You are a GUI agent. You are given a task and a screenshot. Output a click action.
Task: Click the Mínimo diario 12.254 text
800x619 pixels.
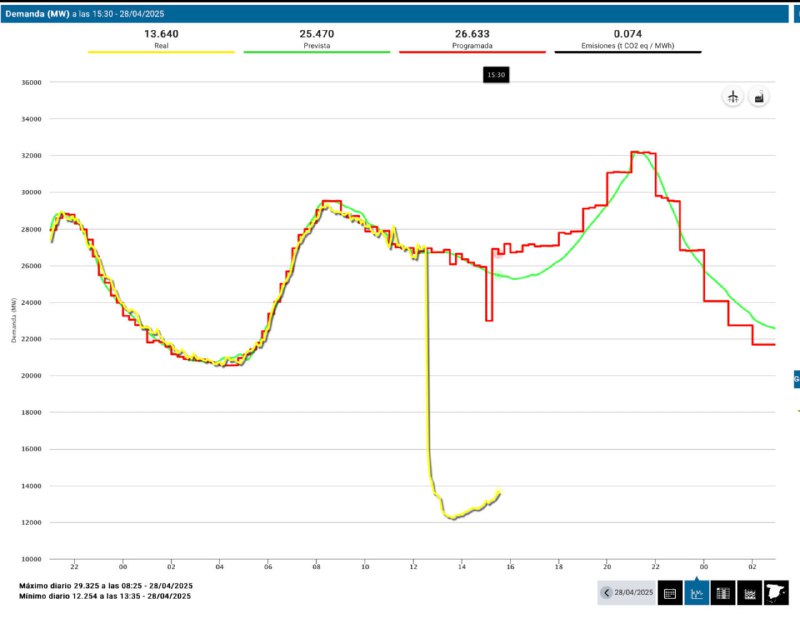tap(105, 596)
